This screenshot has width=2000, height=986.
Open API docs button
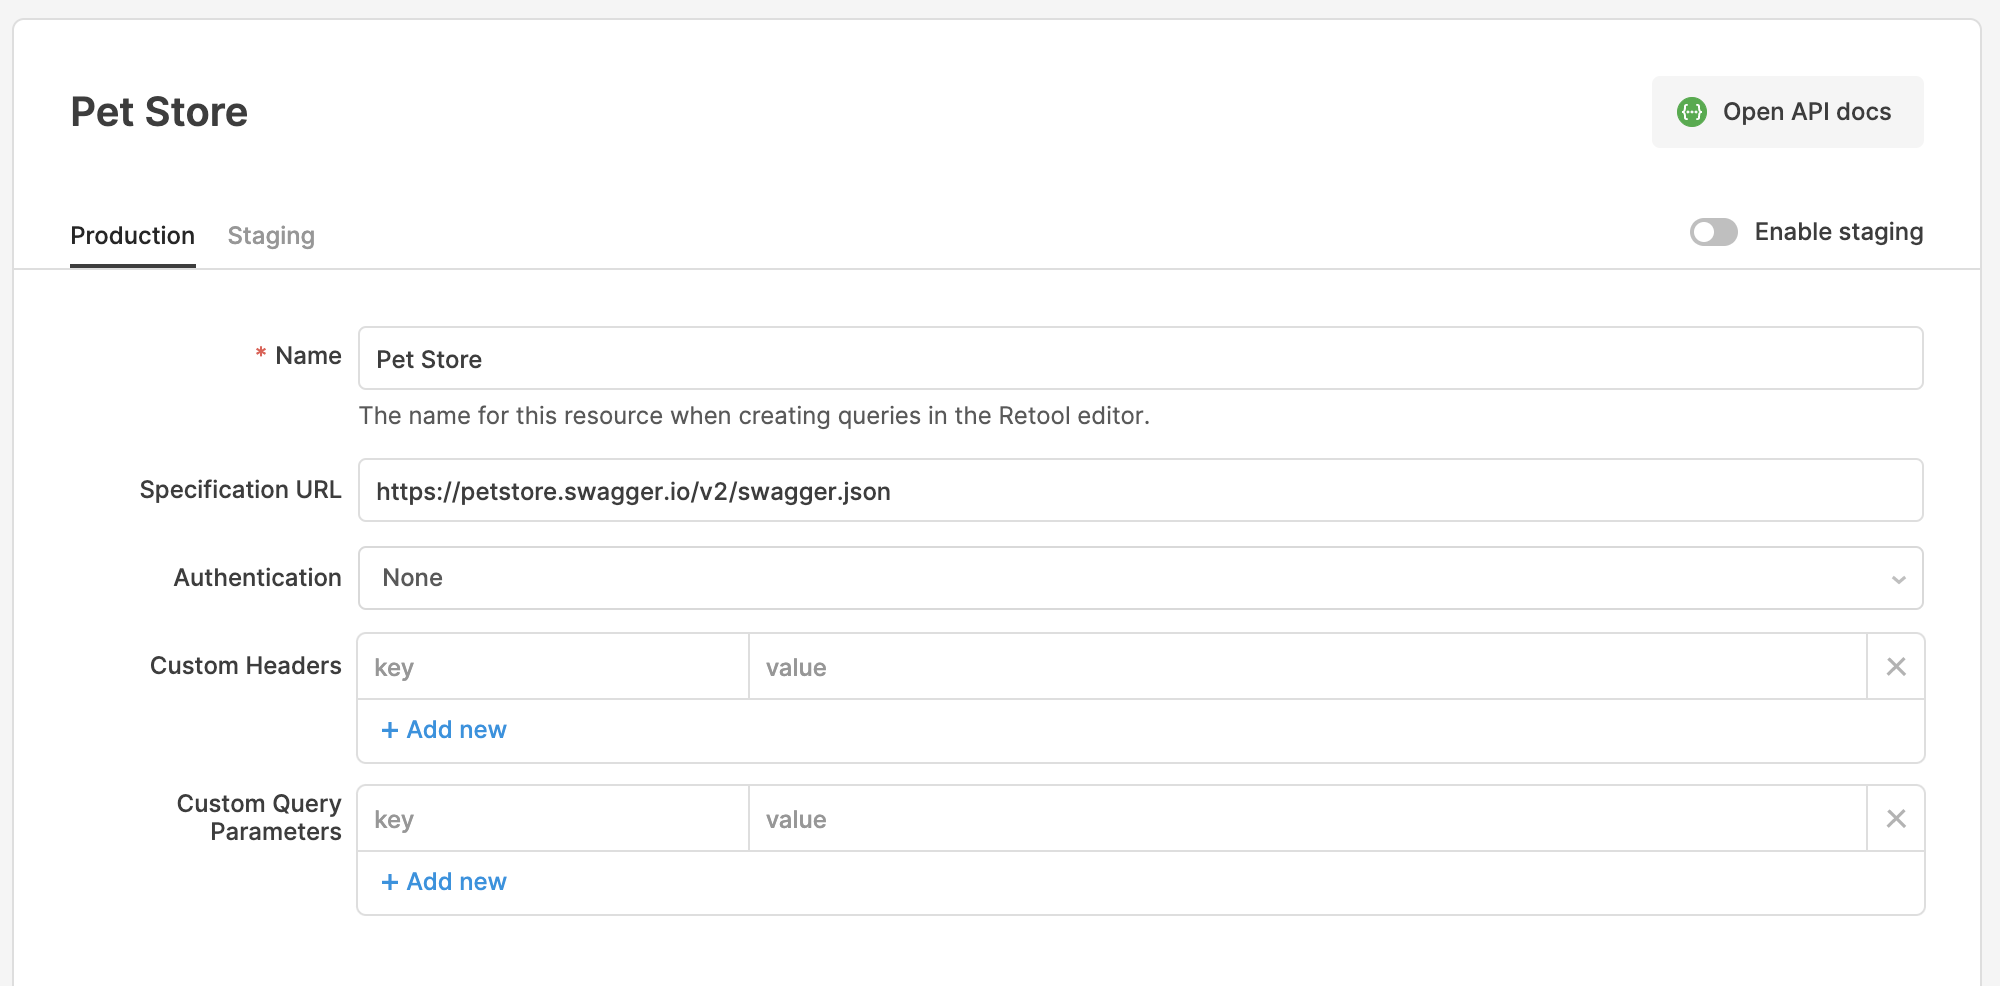(1787, 112)
